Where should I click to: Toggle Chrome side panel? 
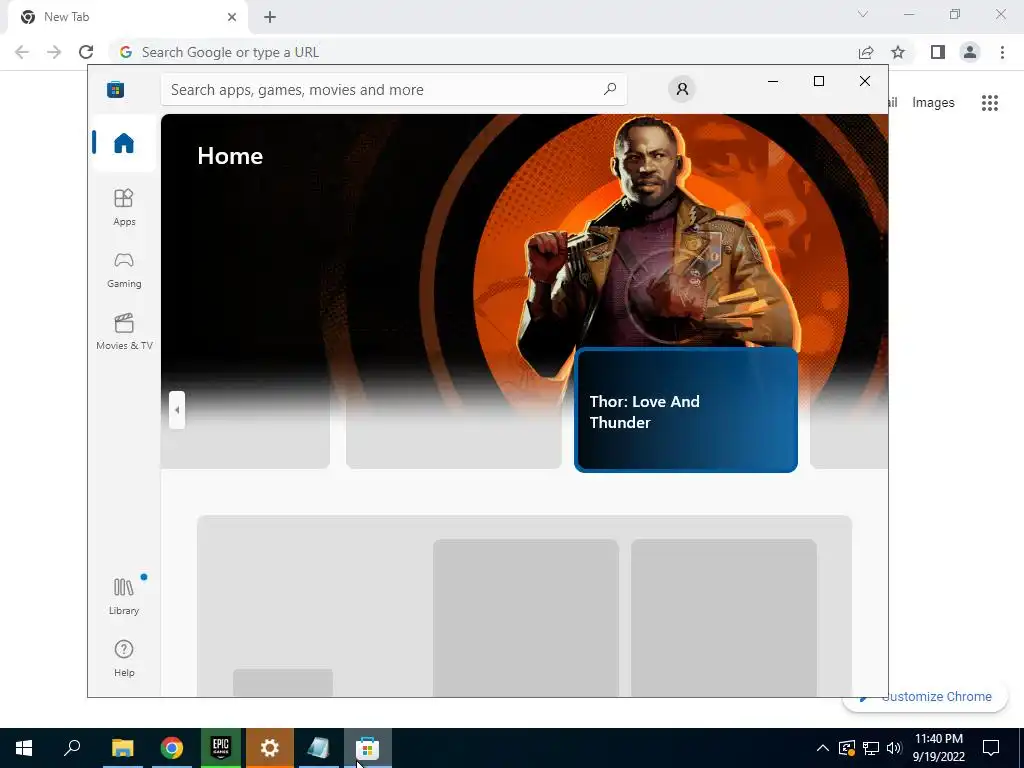click(x=938, y=52)
